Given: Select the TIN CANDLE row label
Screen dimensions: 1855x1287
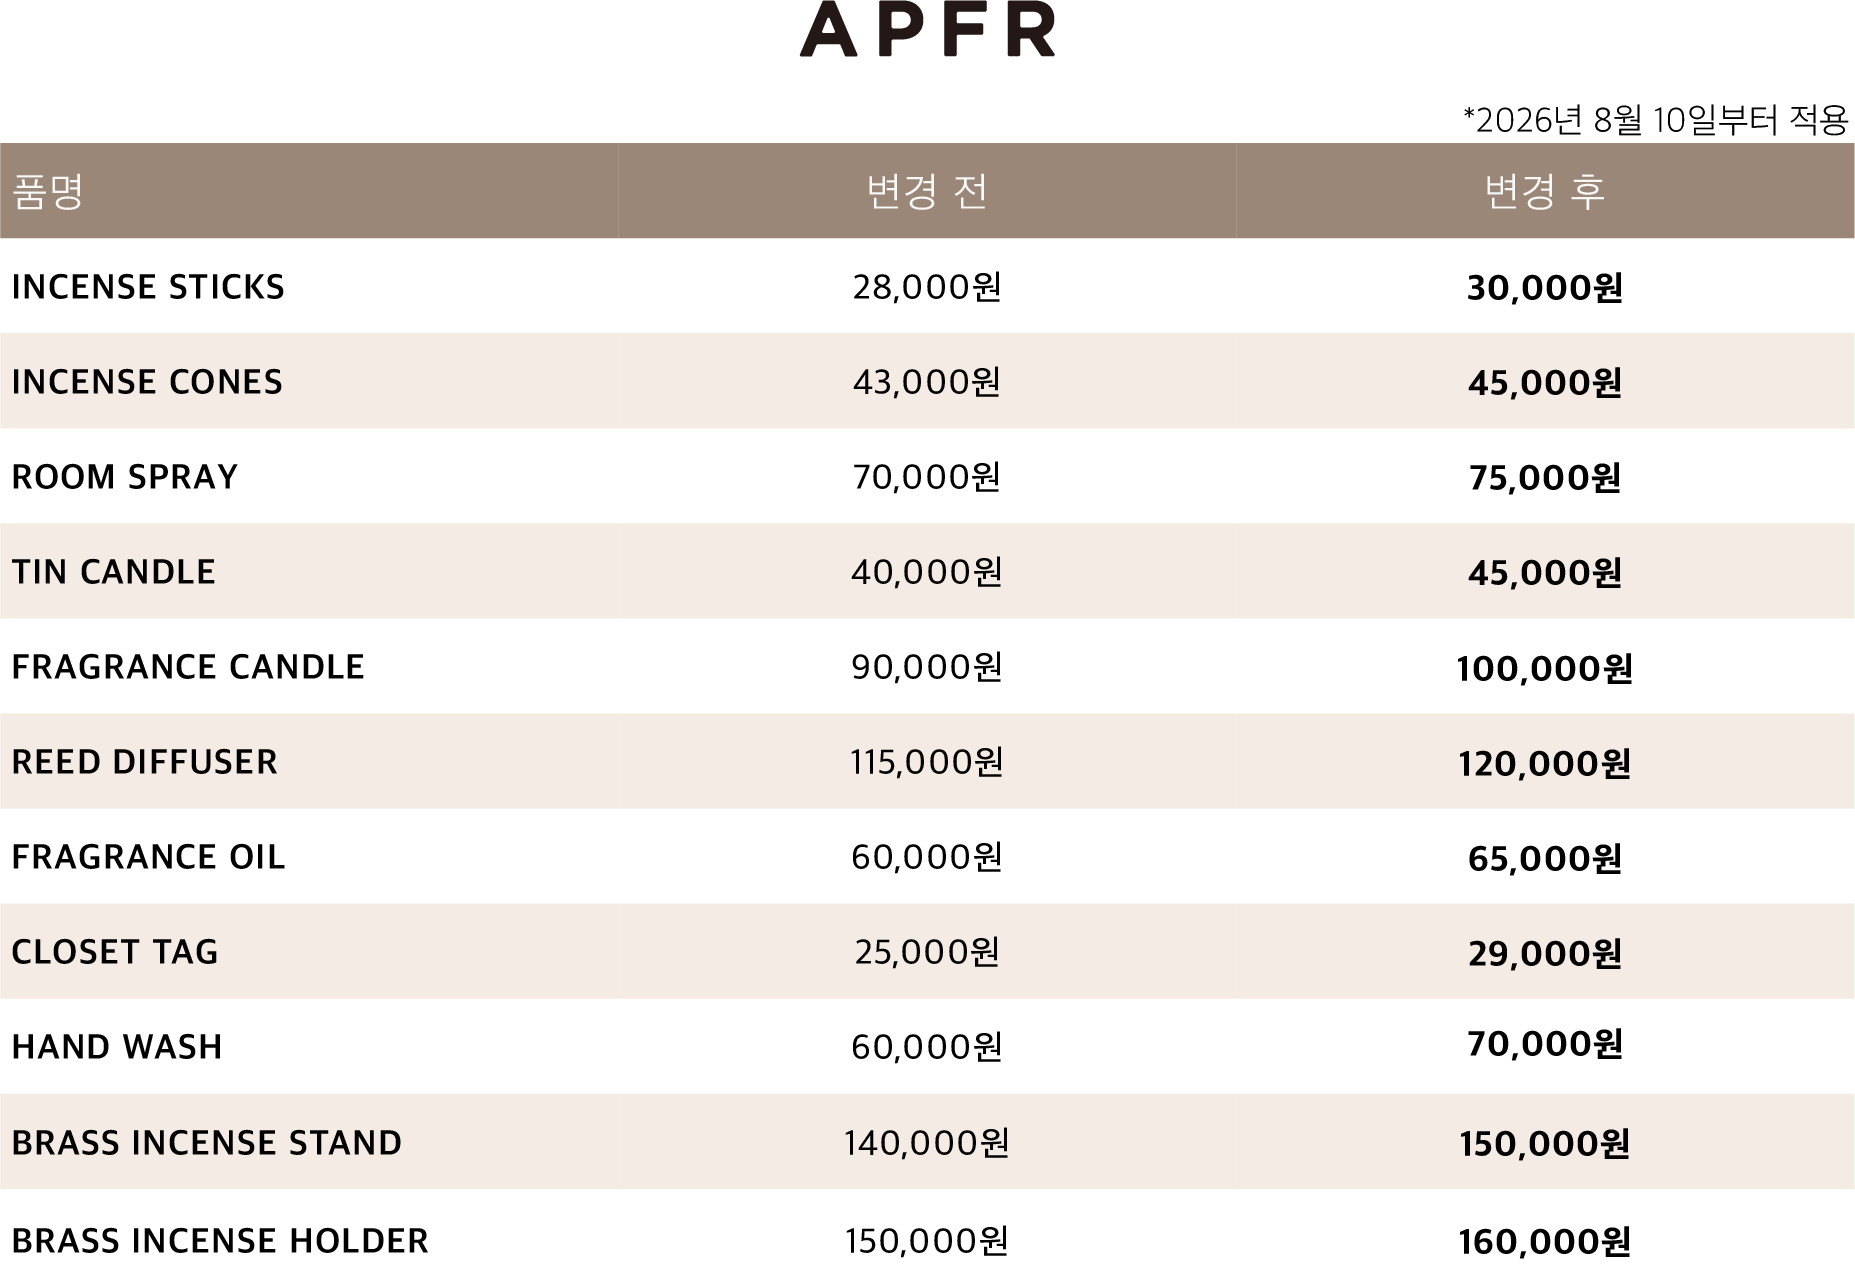Looking at the screenshot, I should 114,572.
